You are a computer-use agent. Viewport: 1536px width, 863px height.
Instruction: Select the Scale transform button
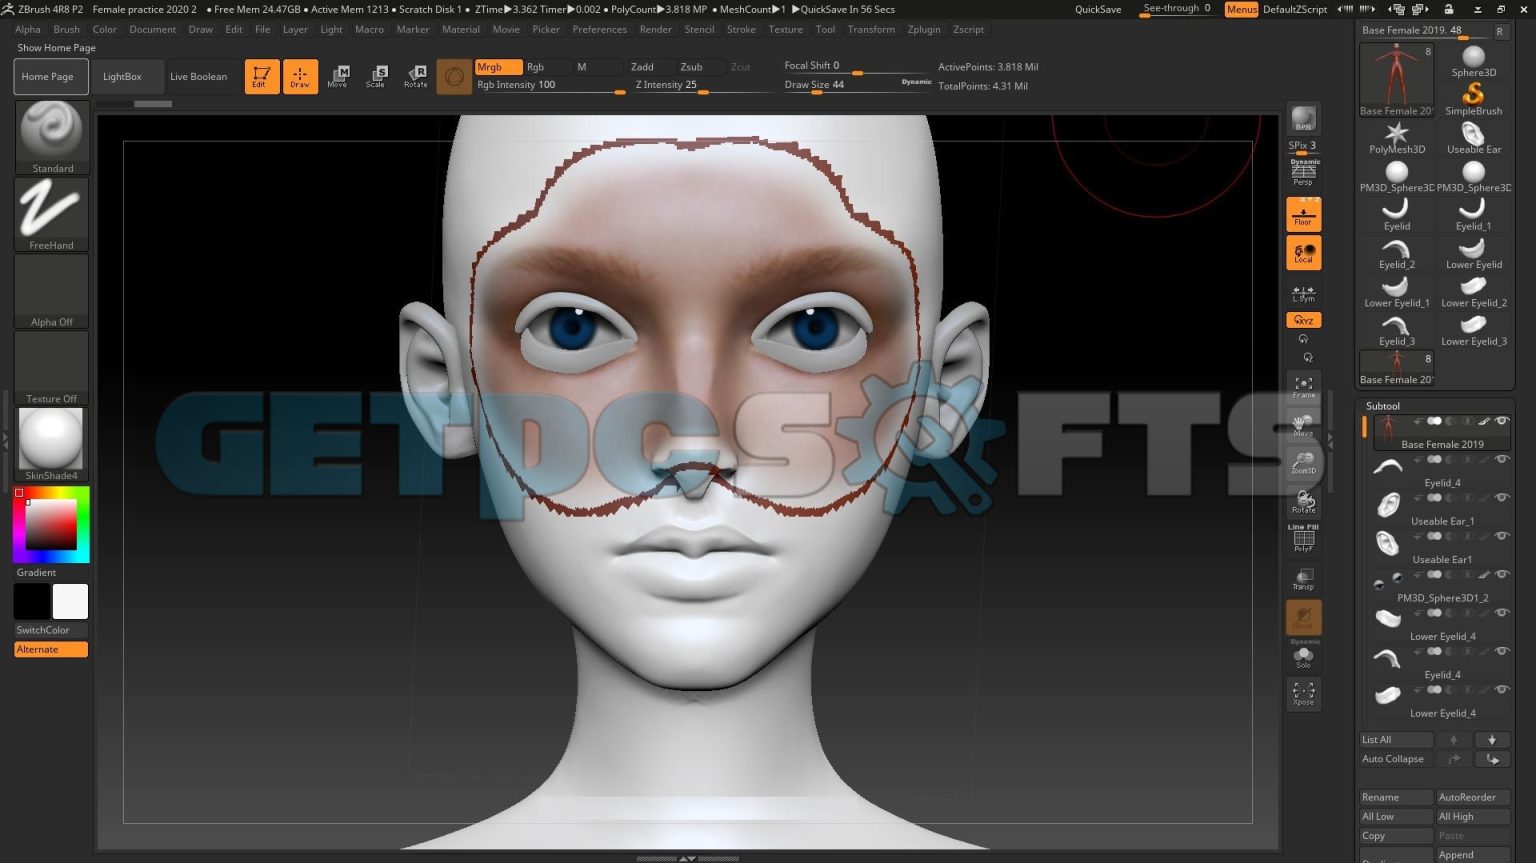coord(376,76)
